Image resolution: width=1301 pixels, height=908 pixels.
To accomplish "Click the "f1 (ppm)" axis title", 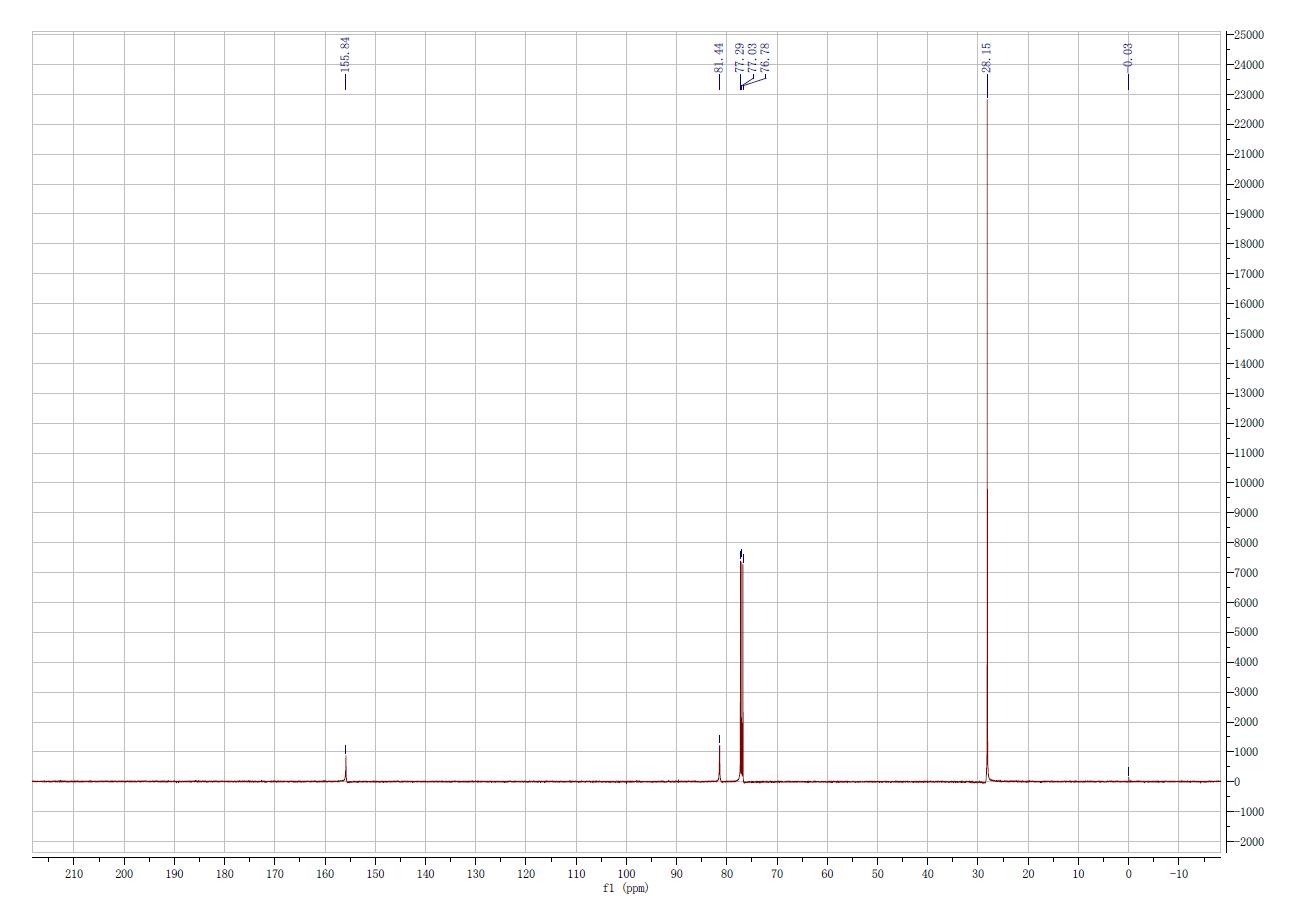I will click(x=625, y=888).
